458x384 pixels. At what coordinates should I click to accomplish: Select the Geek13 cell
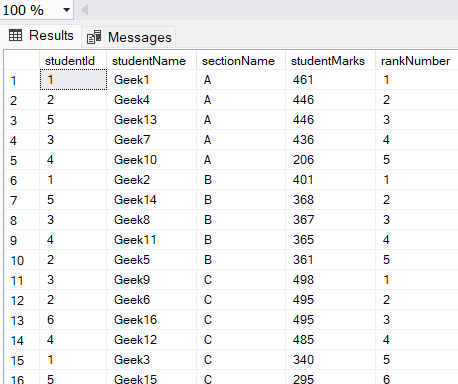152,120
